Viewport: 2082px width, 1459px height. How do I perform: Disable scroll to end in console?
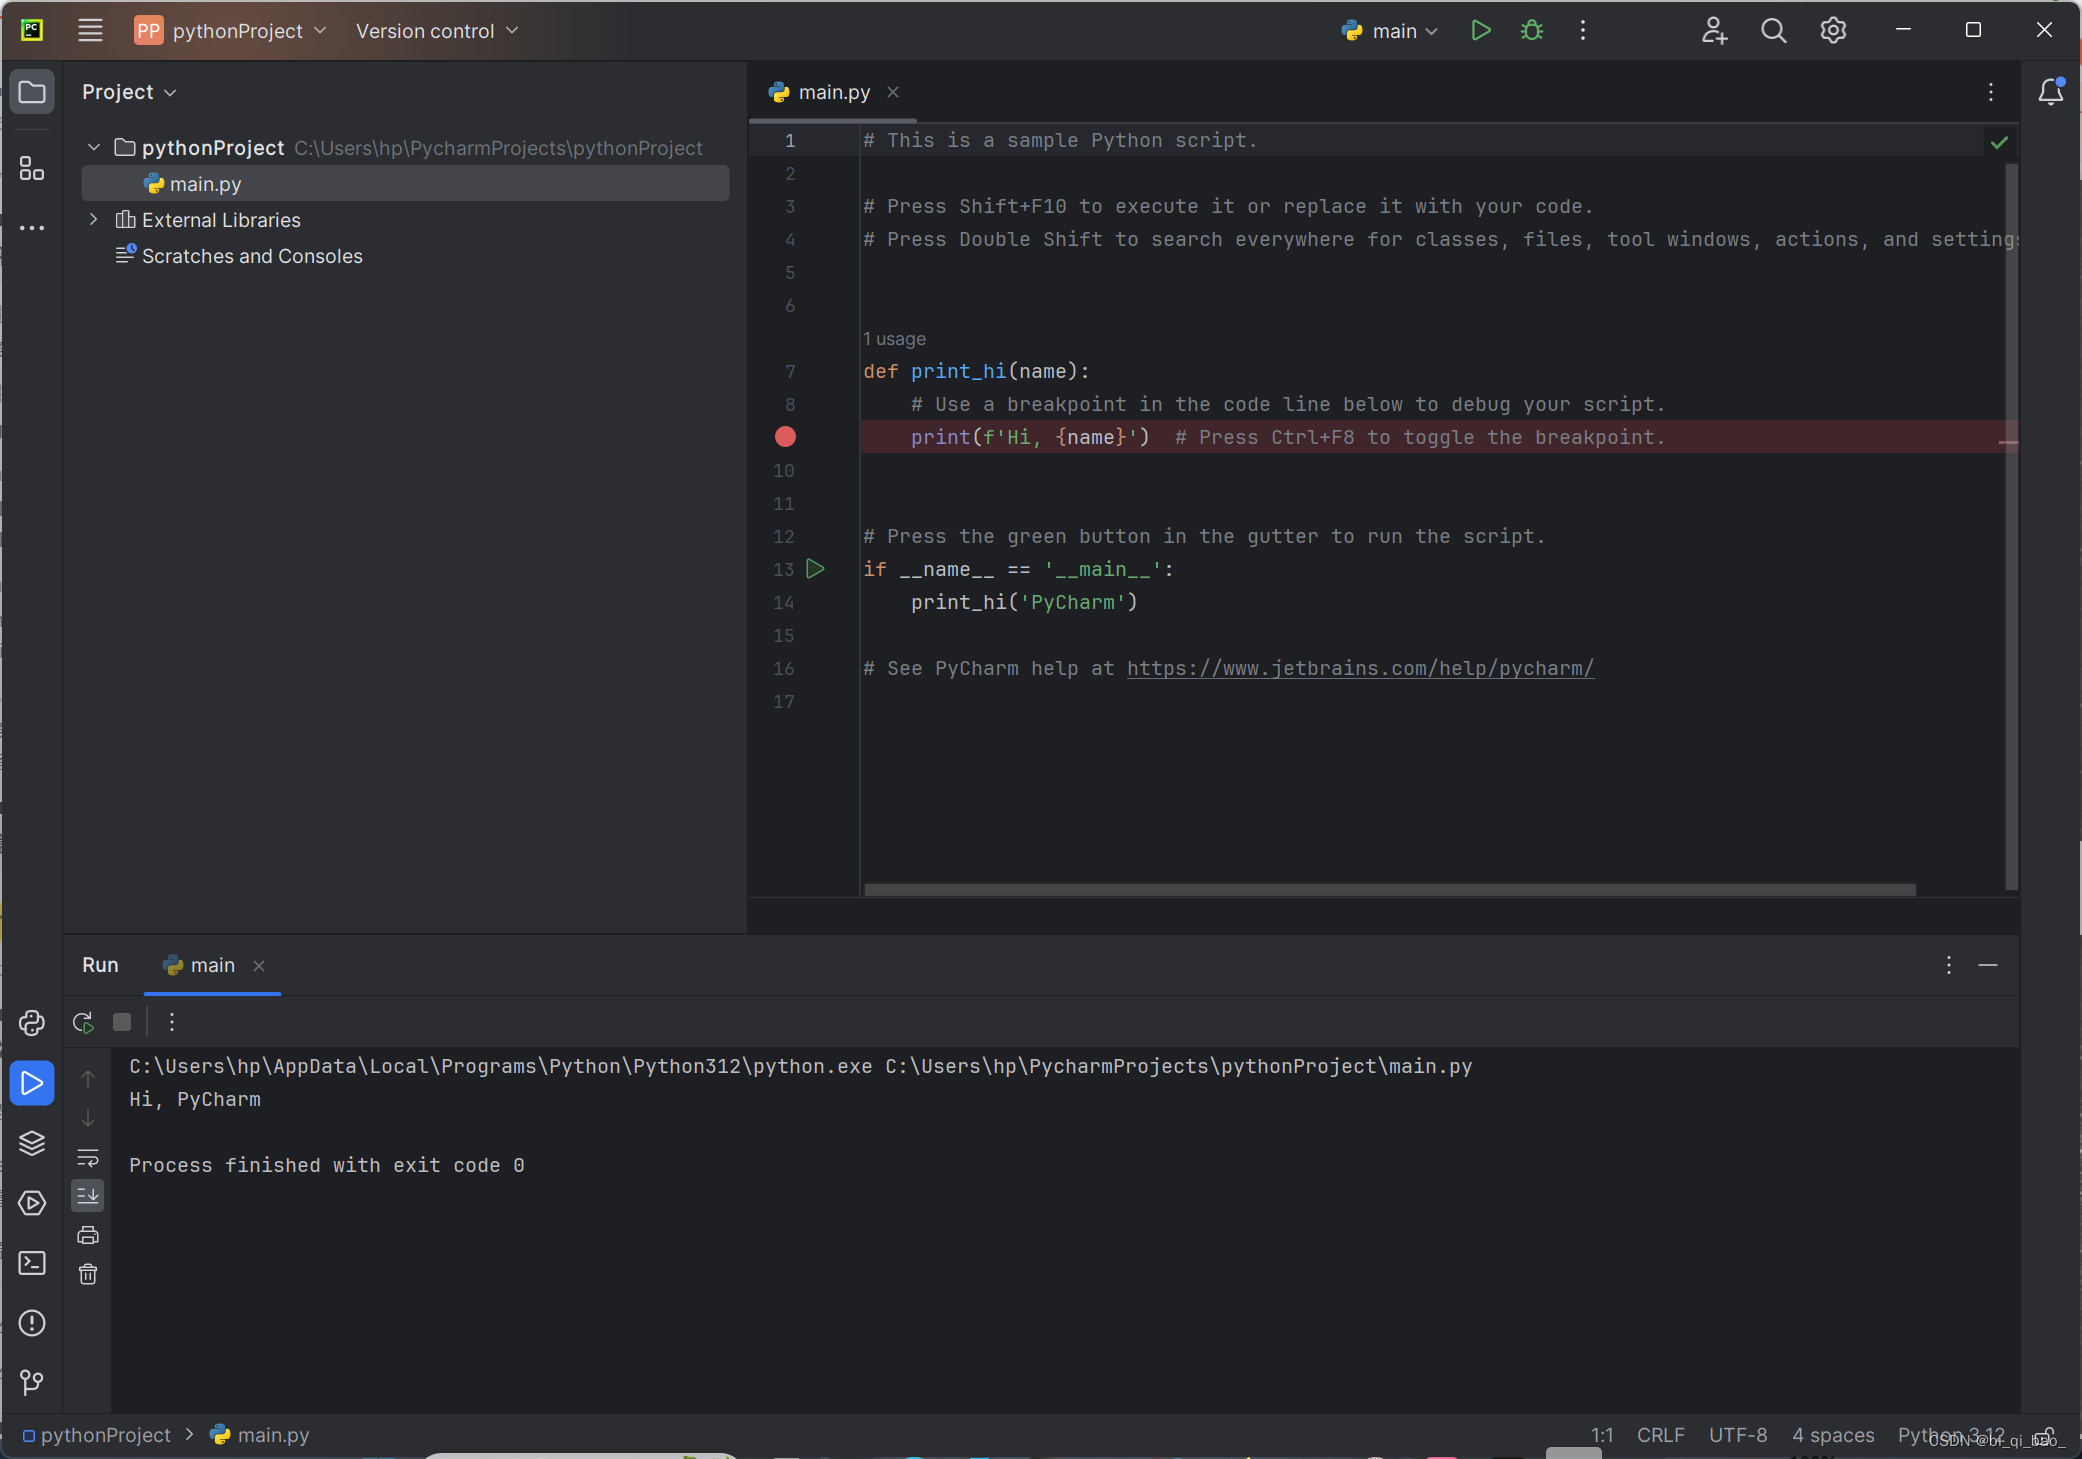tap(87, 1195)
